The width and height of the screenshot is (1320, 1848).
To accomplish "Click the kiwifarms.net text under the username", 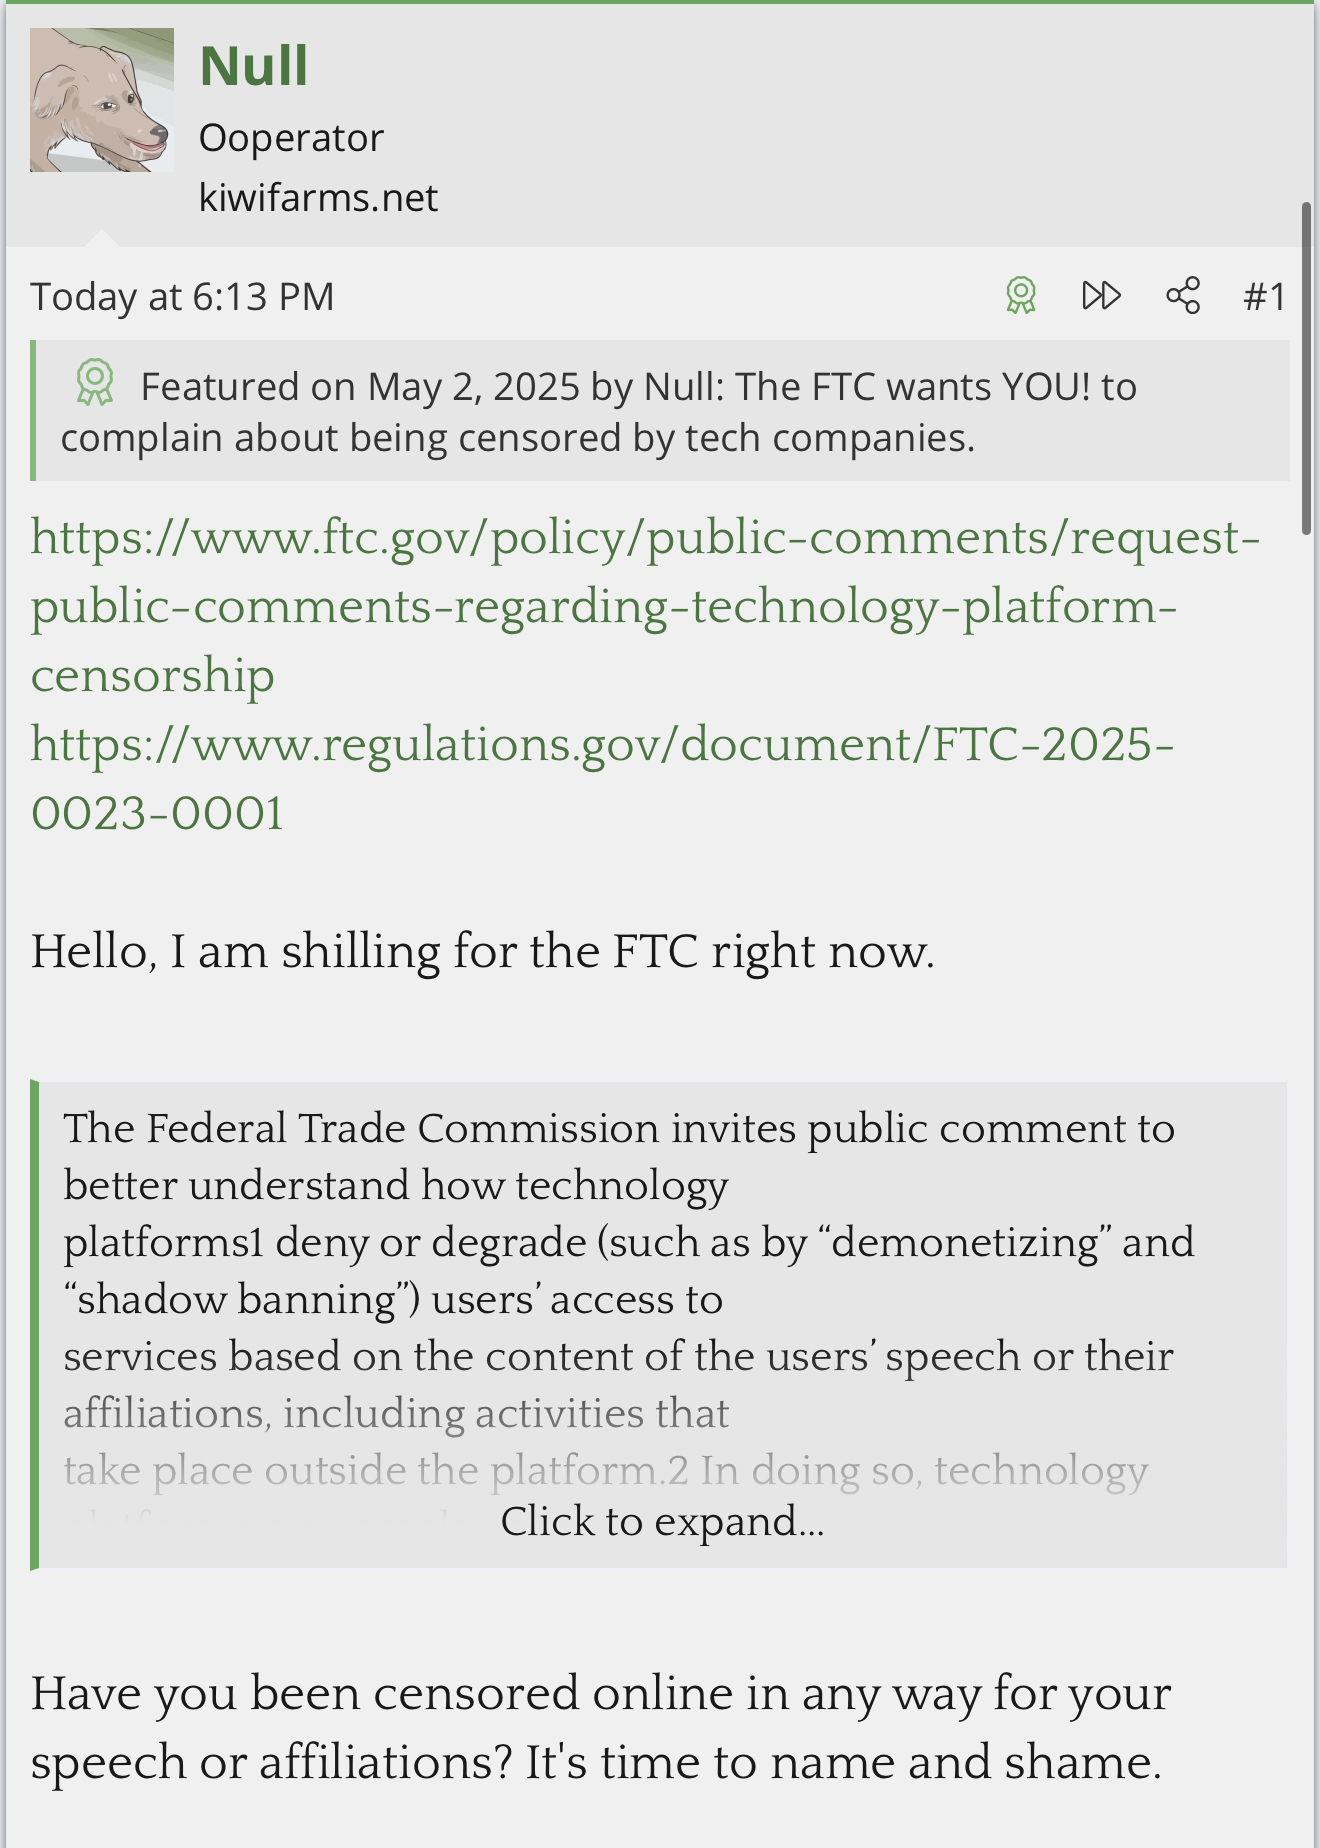I will coord(318,198).
